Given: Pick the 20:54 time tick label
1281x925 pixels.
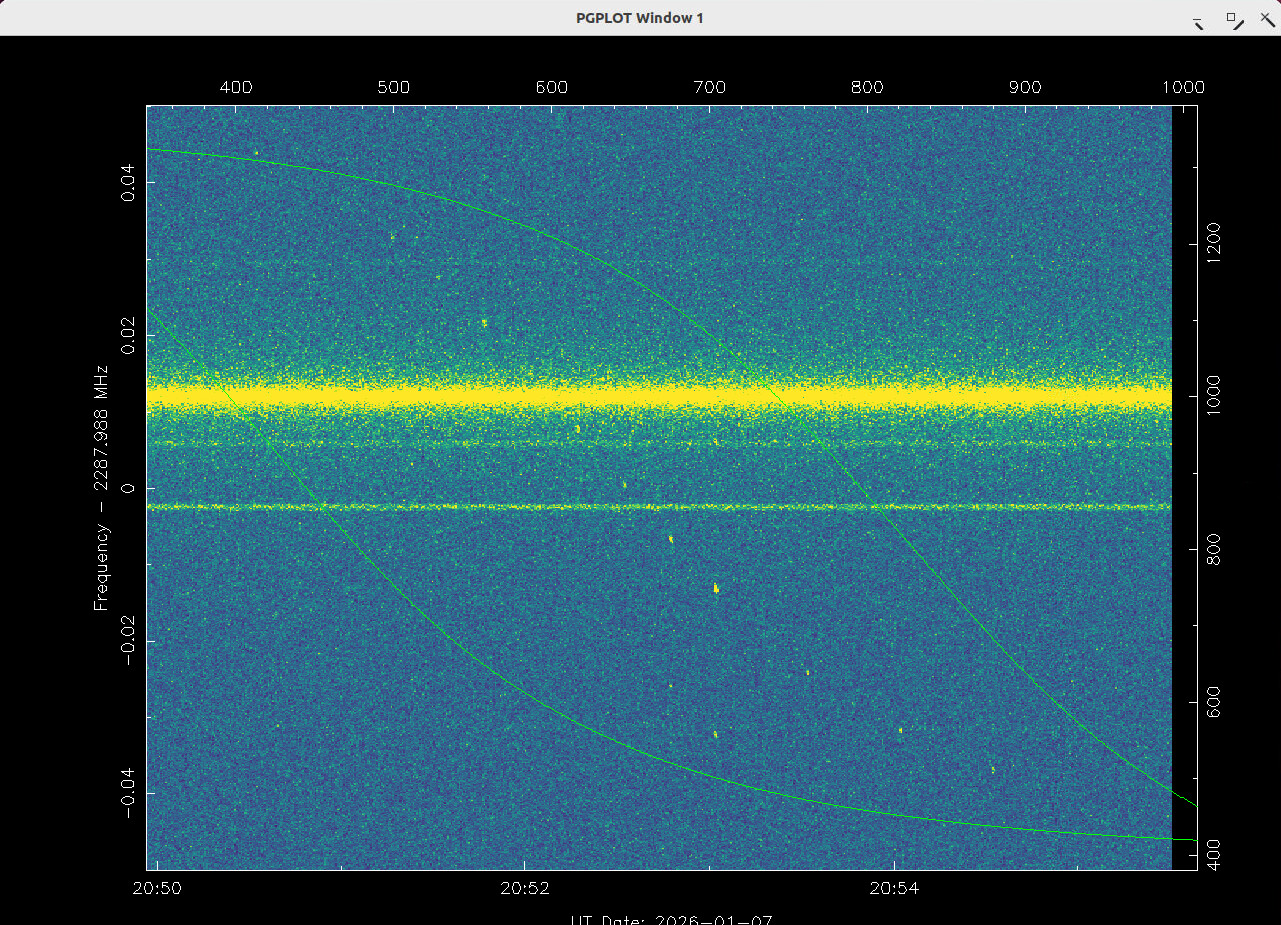Looking at the screenshot, I should tap(894, 888).
